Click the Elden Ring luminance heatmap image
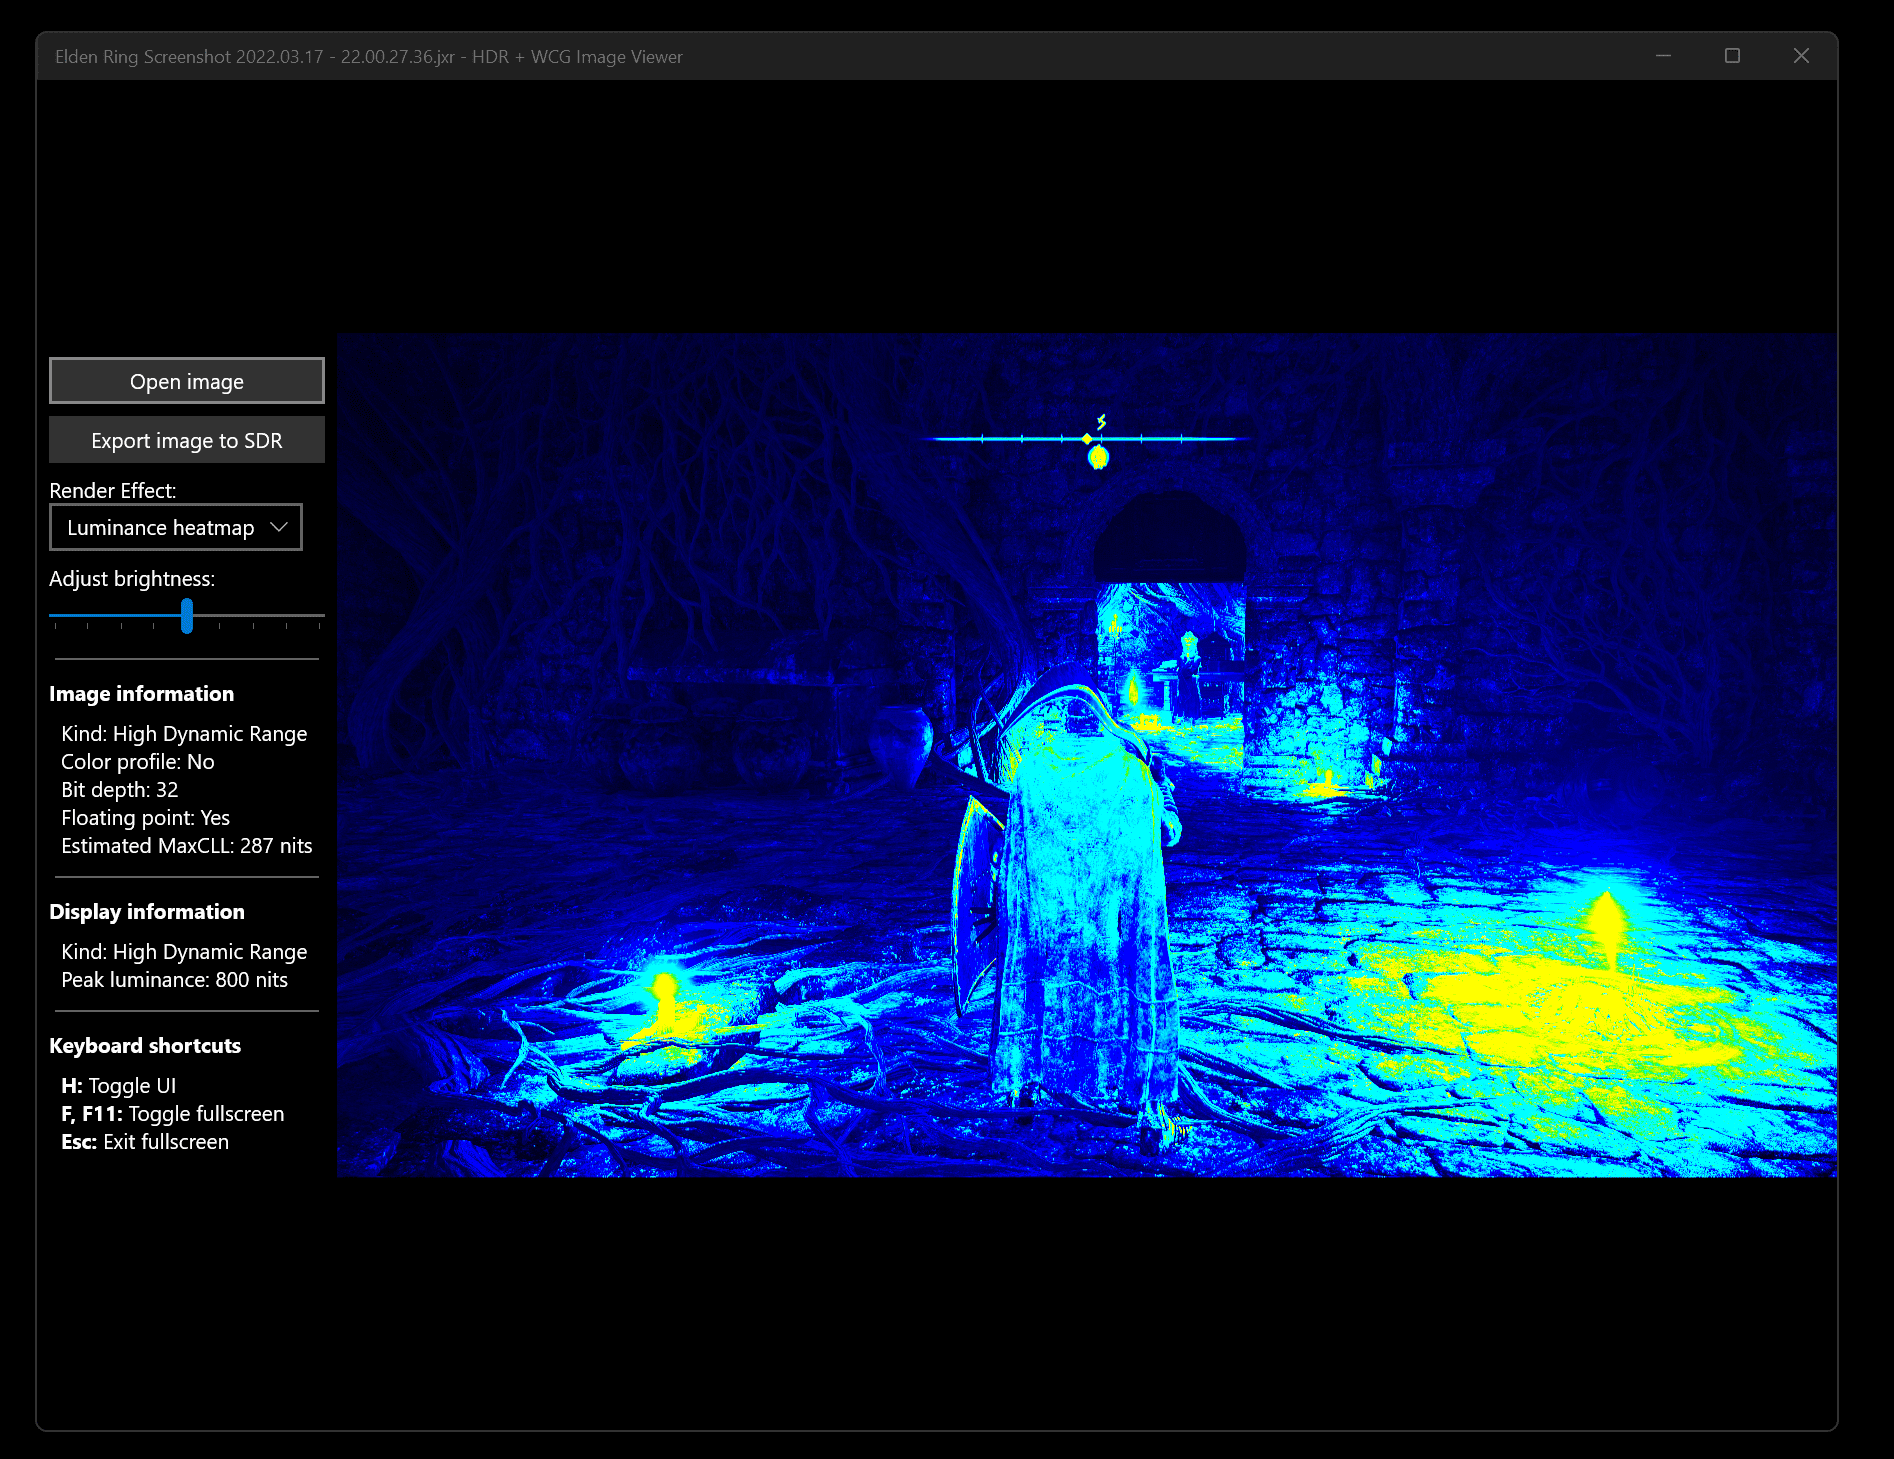 (1087, 755)
